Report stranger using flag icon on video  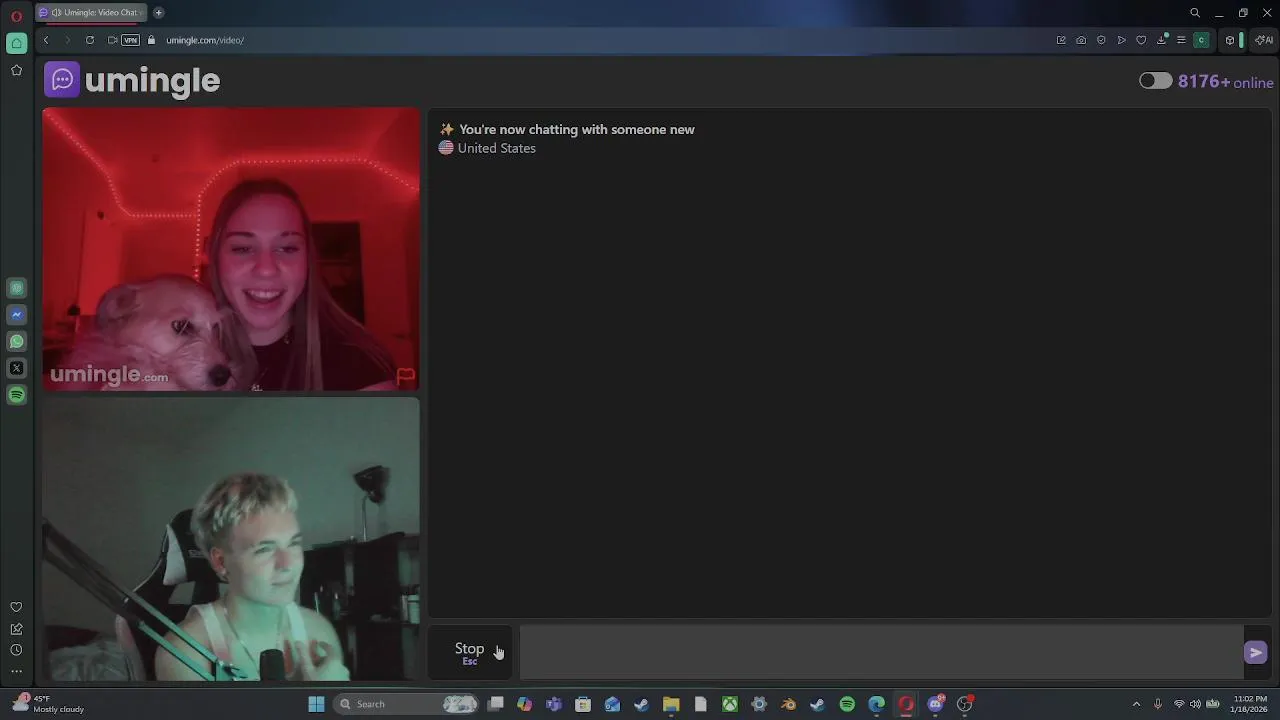405,376
